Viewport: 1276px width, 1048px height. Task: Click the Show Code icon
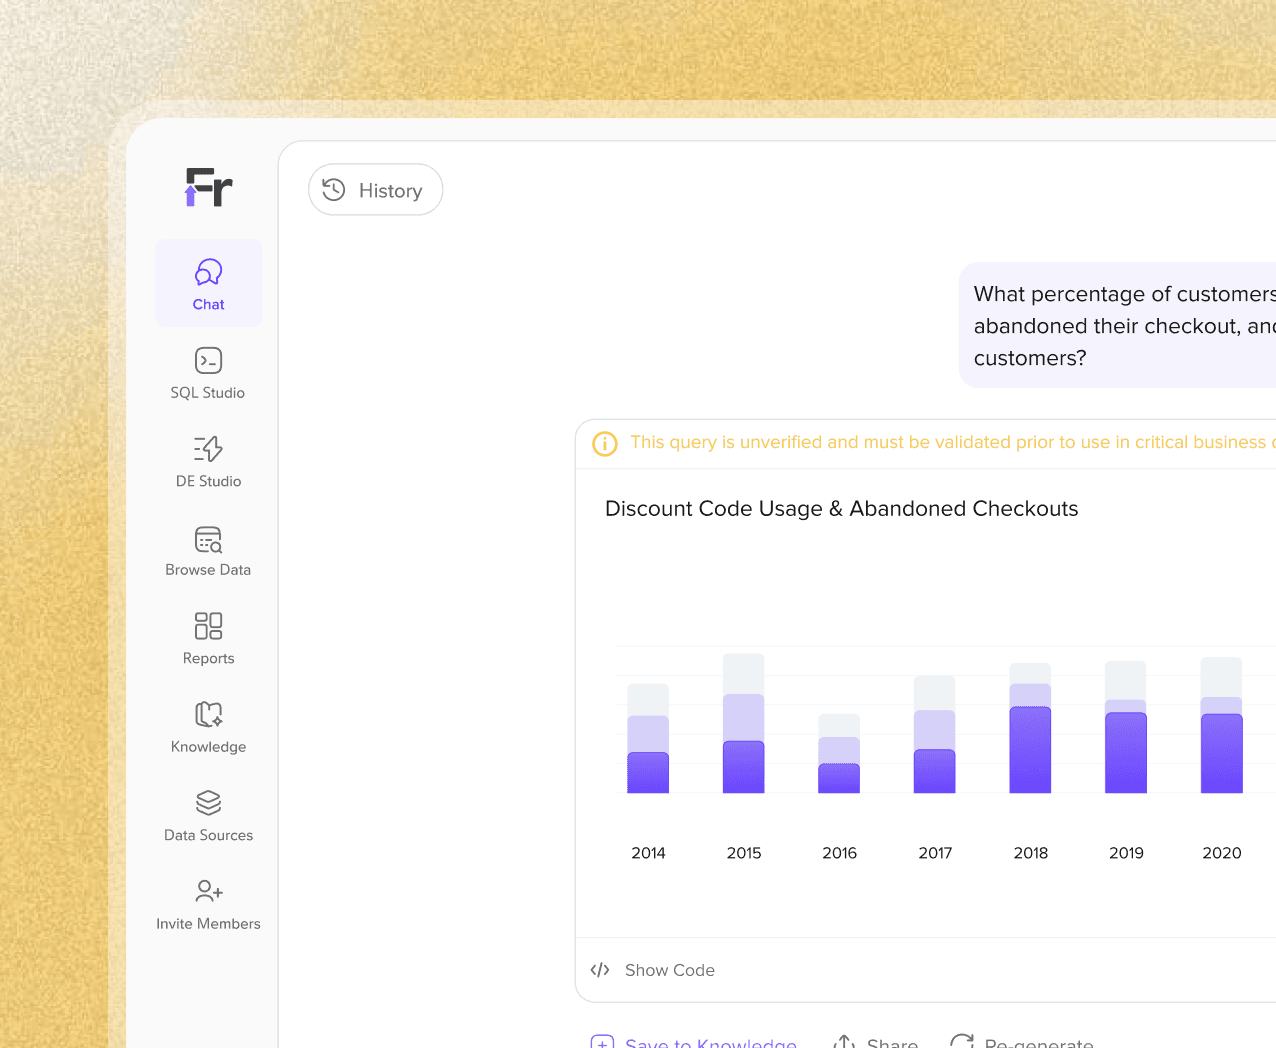coord(600,970)
